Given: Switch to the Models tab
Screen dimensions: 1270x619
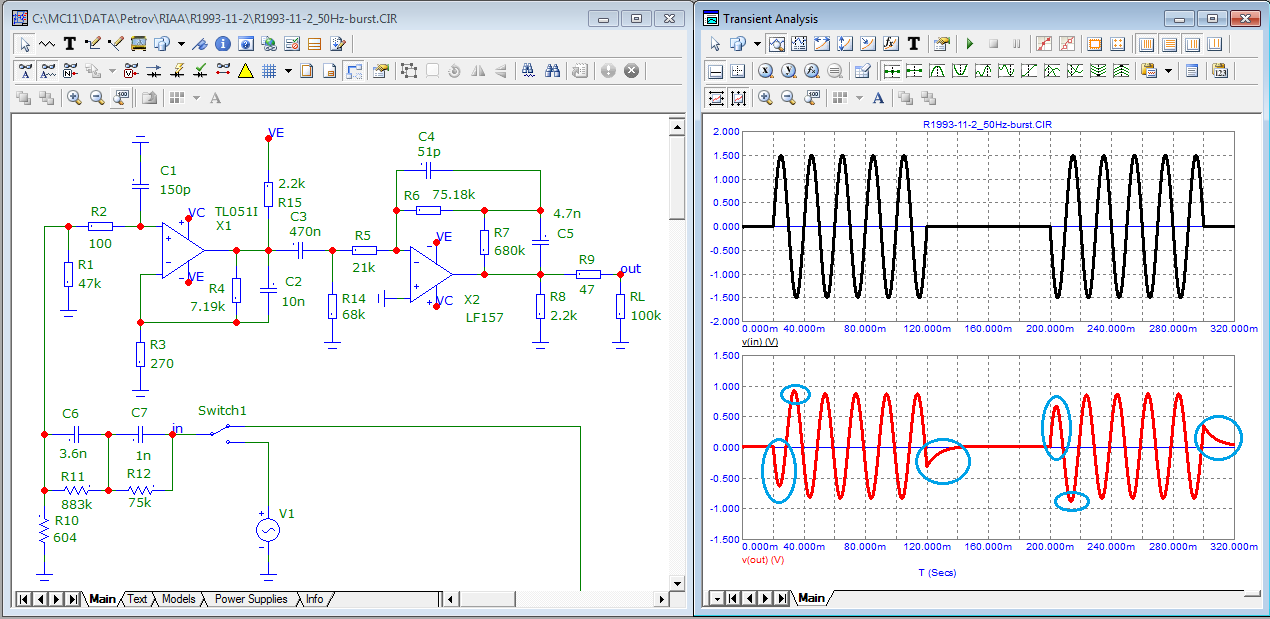Looking at the screenshot, I should point(178,599).
